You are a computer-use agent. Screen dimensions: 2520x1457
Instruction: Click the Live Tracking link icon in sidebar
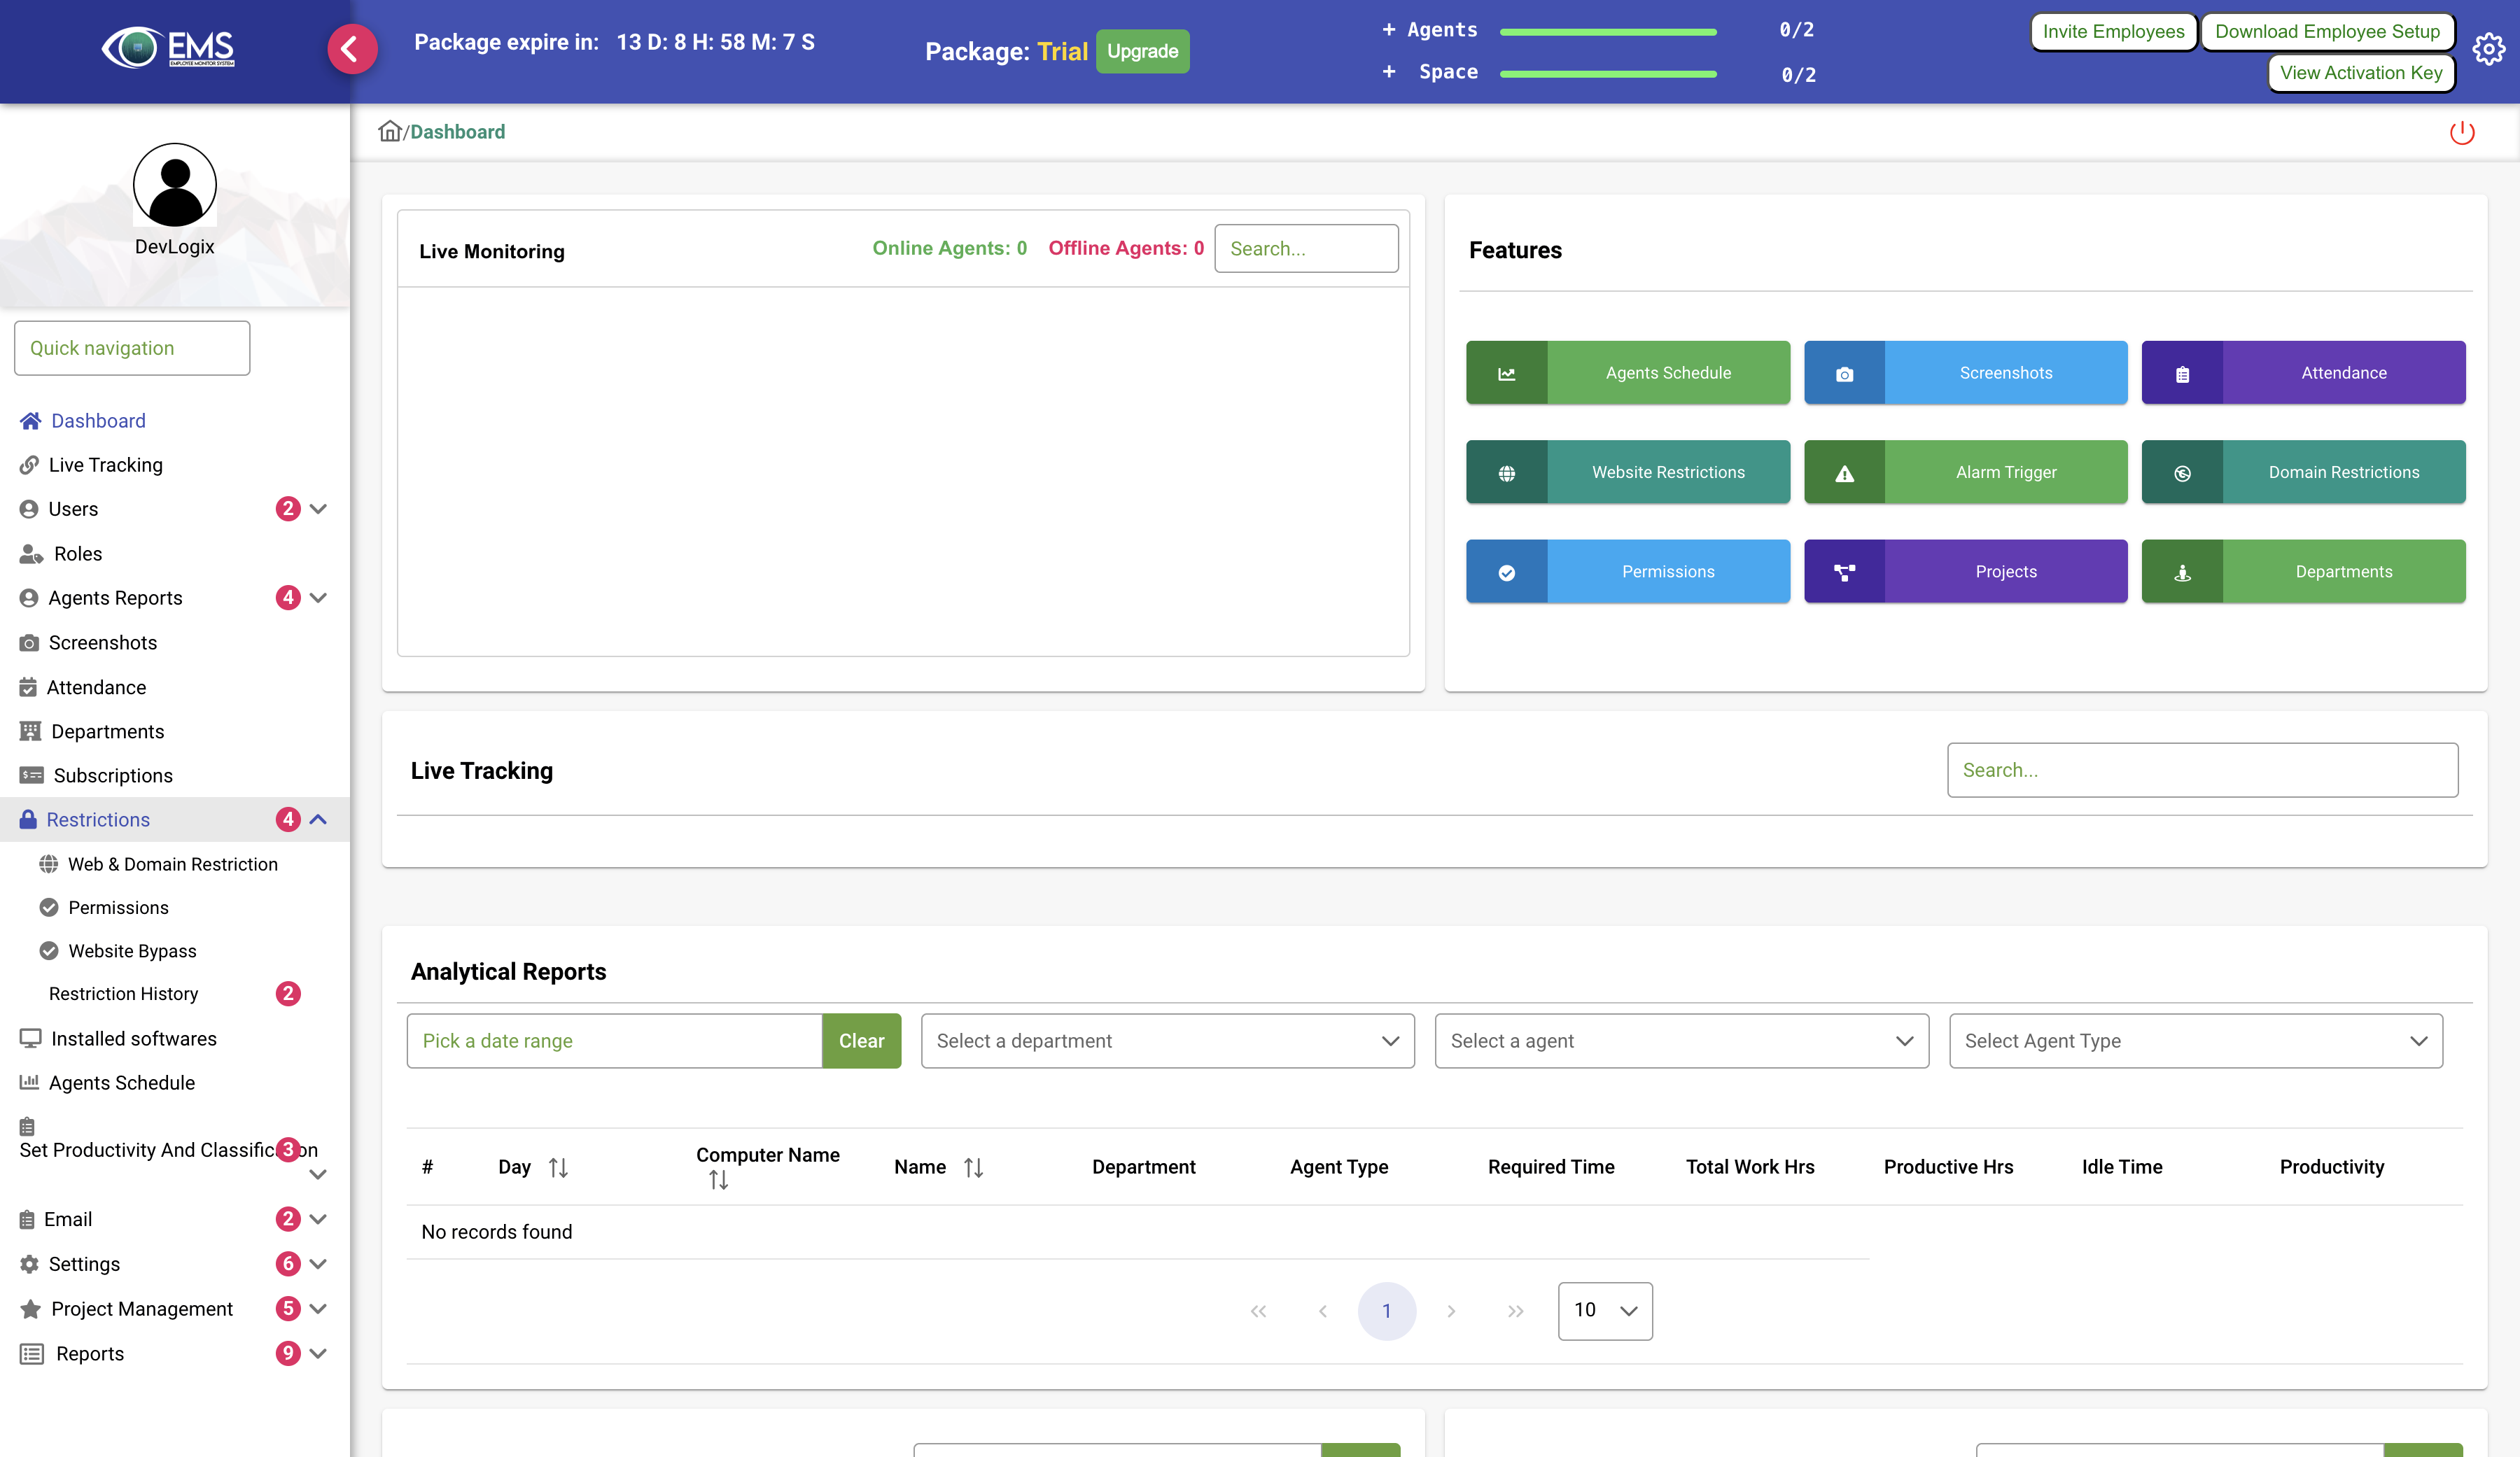29,465
